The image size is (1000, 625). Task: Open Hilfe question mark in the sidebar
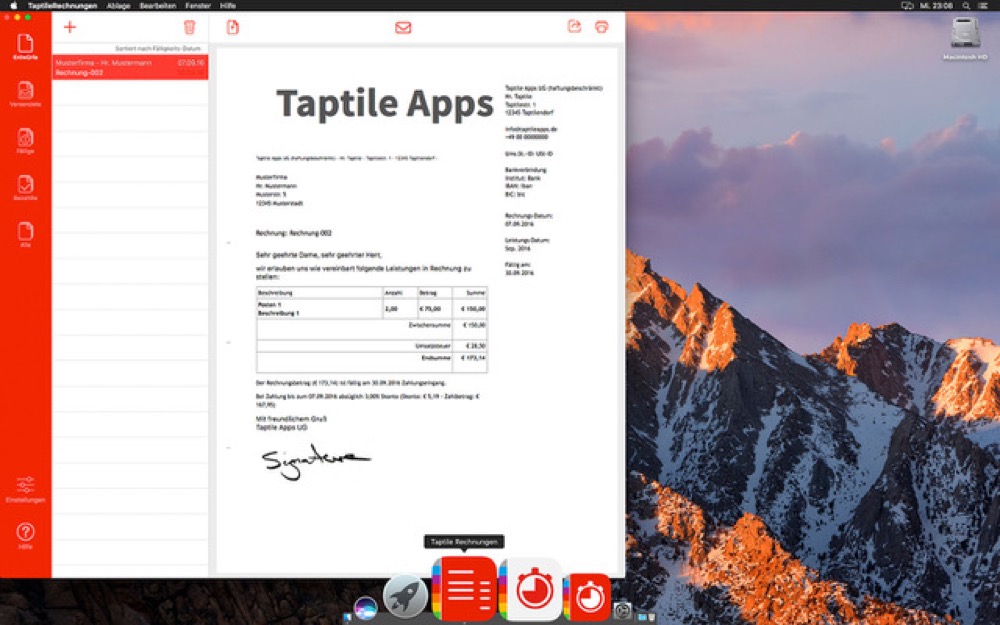click(x=25, y=536)
